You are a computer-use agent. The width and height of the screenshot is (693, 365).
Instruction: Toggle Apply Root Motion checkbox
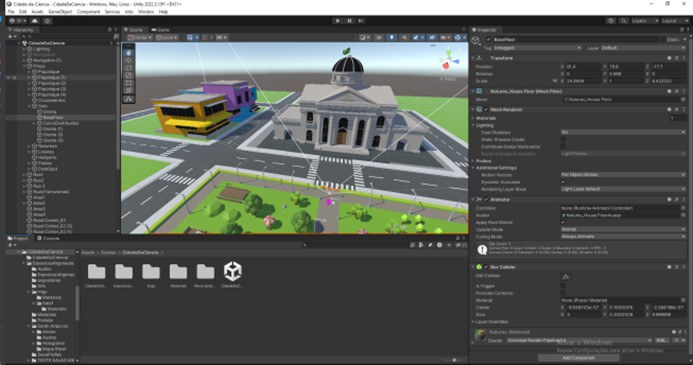pos(563,222)
